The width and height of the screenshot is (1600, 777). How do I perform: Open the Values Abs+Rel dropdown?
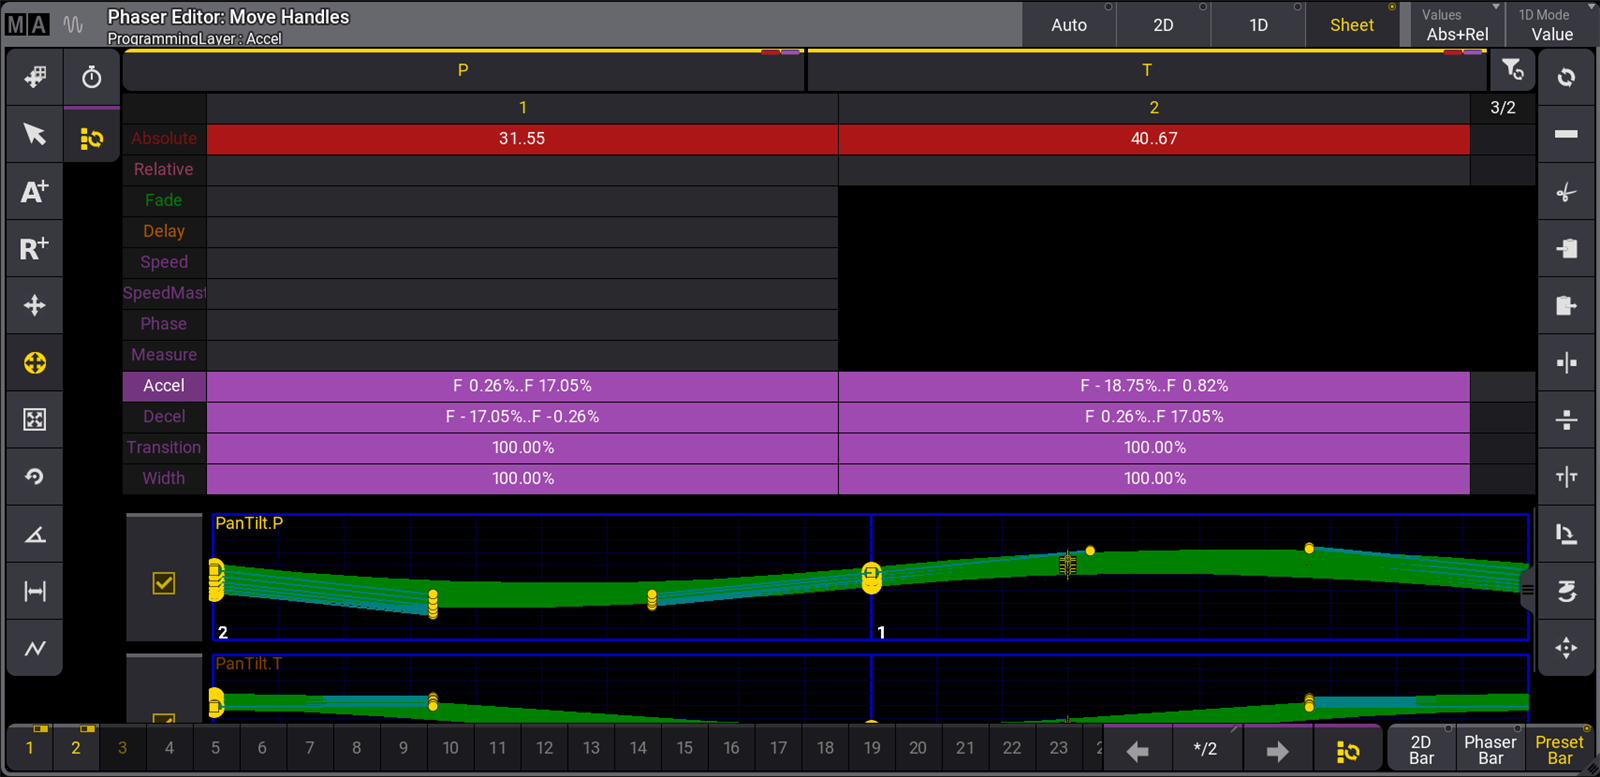(1457, 25)
